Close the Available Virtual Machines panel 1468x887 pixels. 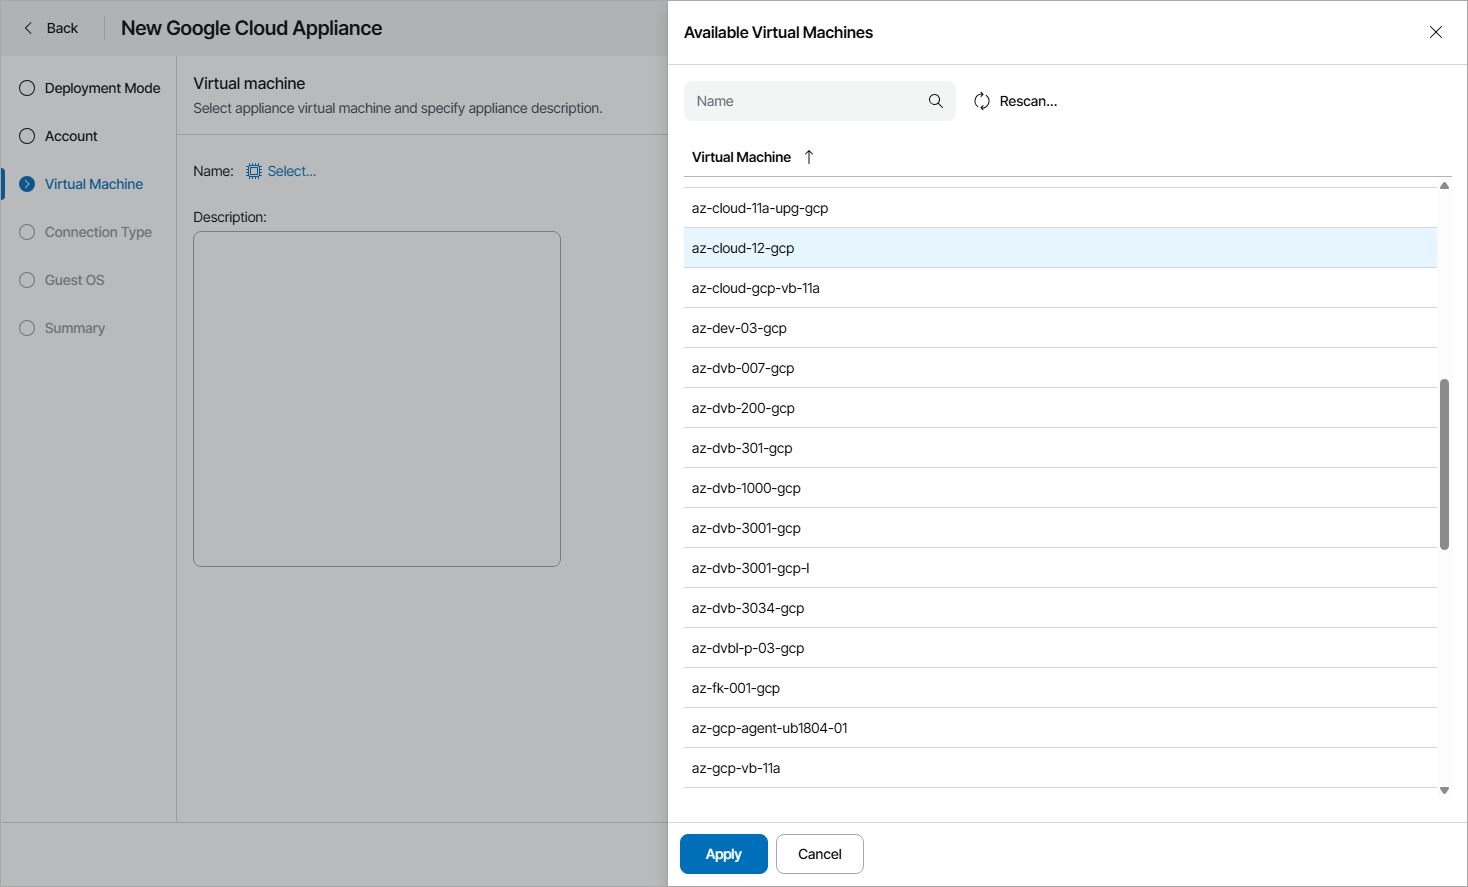pos(1436,31)
